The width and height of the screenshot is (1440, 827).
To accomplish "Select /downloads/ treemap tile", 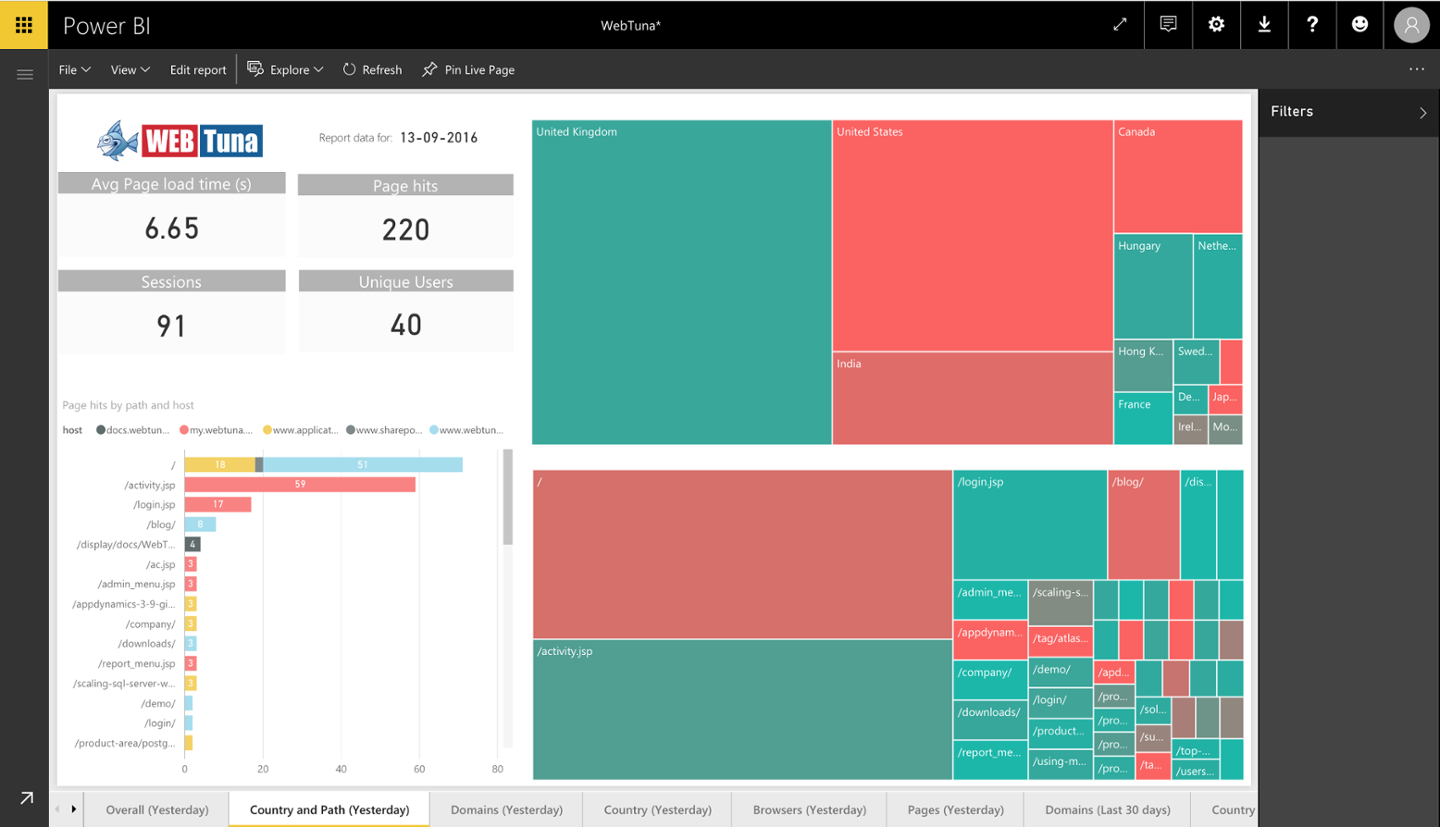I will click(990, 719).
